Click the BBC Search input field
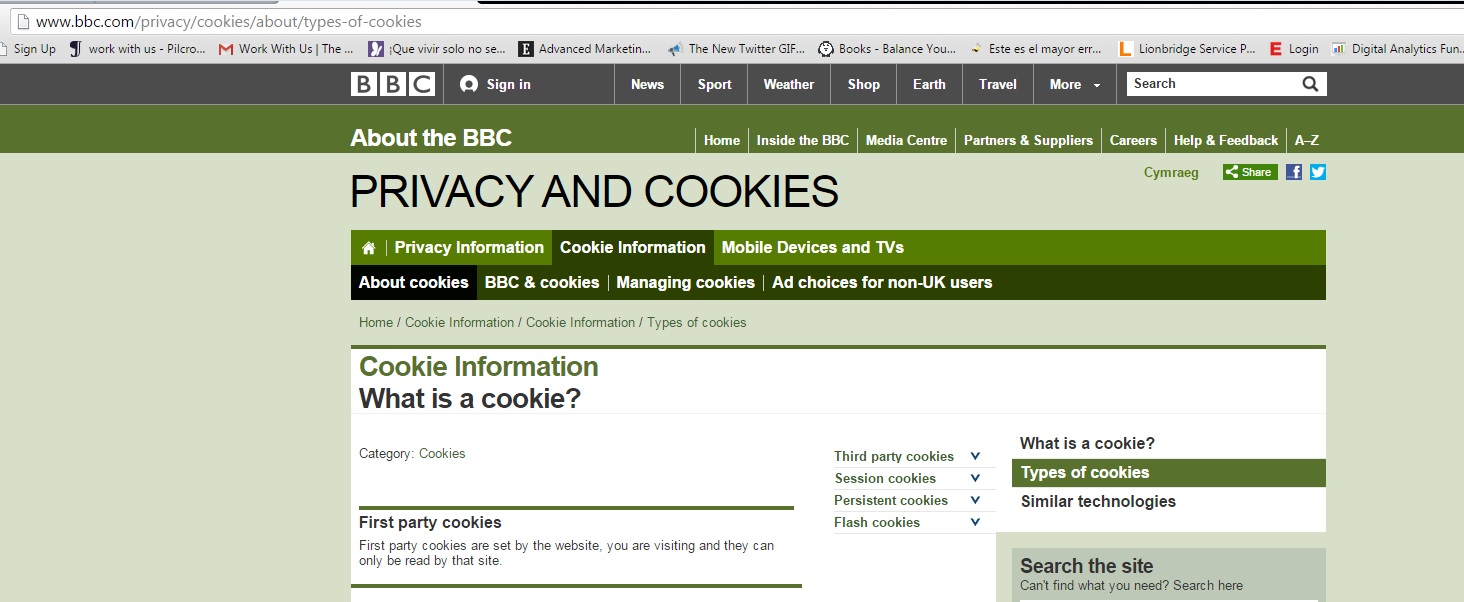The height and width of the screenshot is (602, 1464). point(1212,84)
